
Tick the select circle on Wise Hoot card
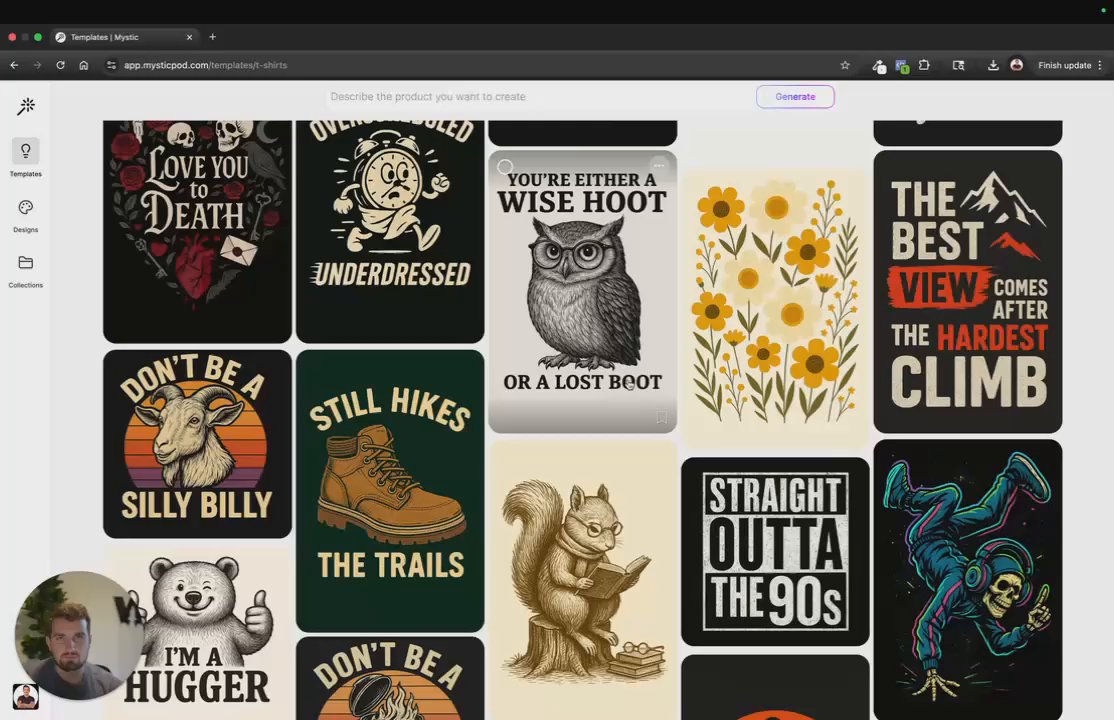pyautogui.click(x=505, y=167)
